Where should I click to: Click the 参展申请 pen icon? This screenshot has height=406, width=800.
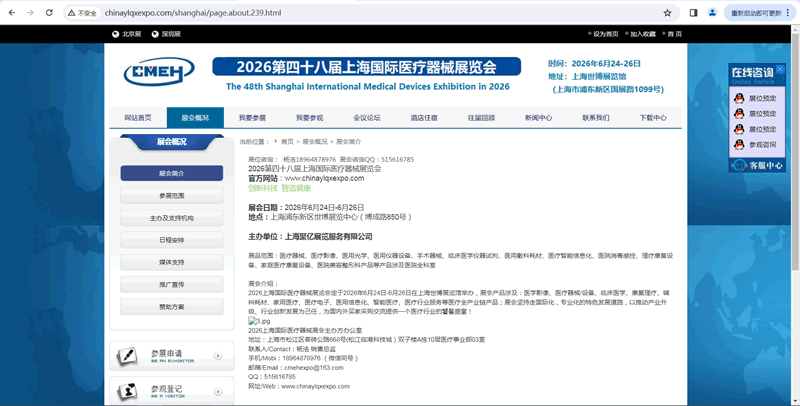pos(128,355)
